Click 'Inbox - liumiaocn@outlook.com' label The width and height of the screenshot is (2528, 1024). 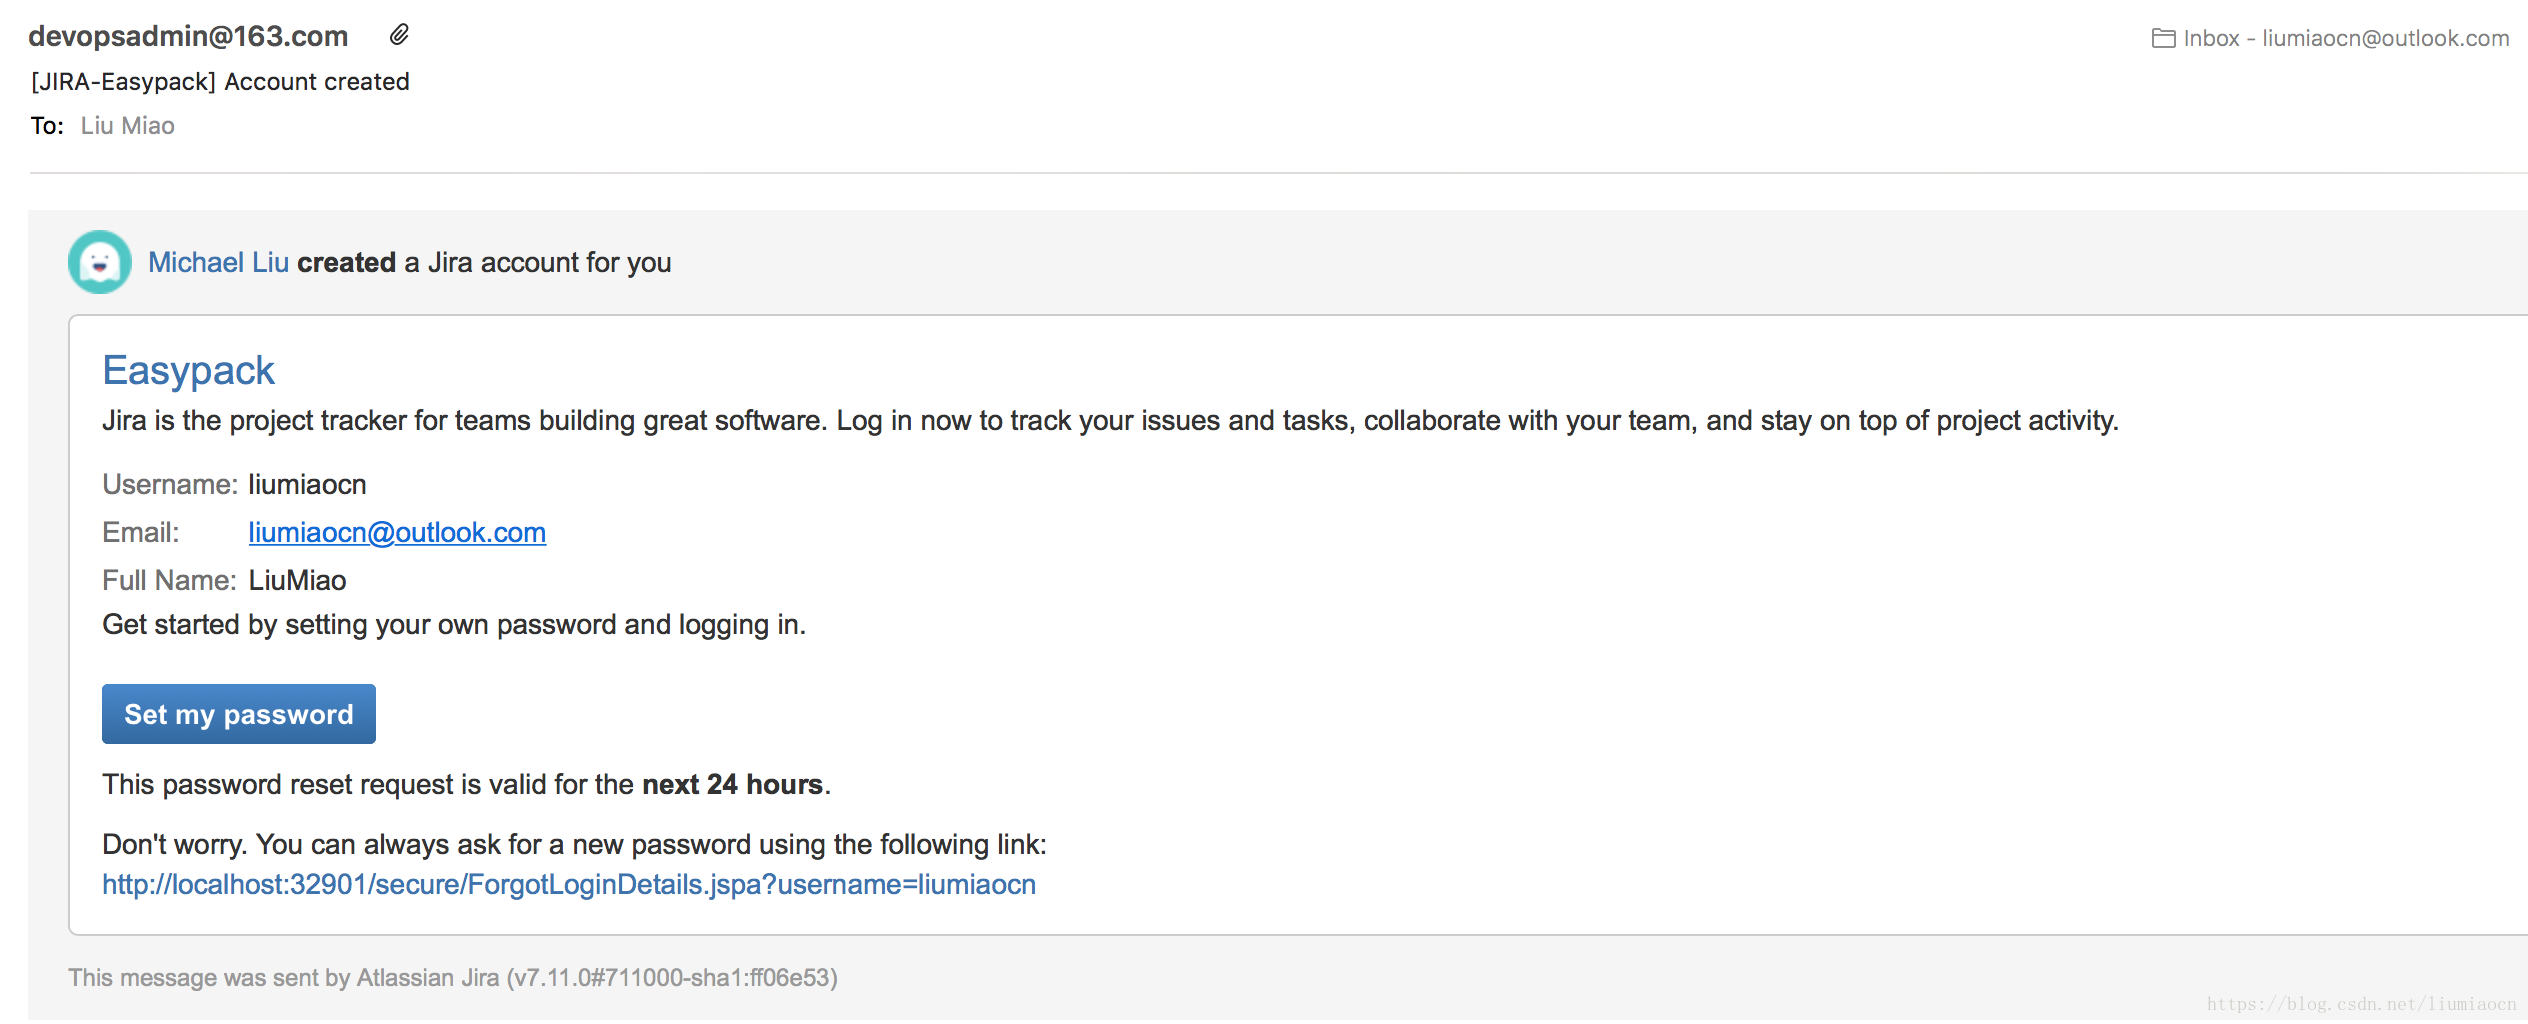2346,38
